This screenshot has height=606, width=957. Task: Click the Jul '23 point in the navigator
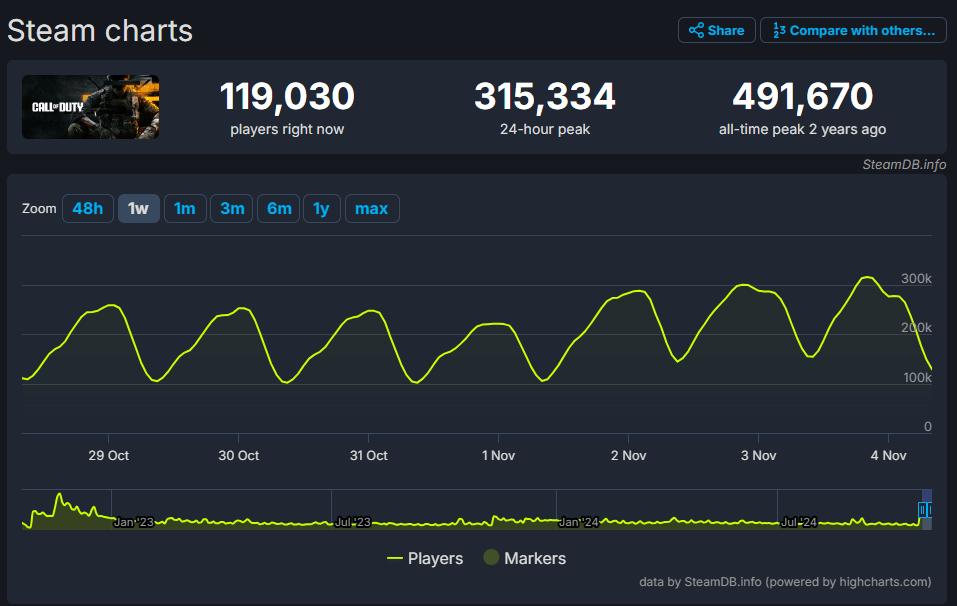353,522
